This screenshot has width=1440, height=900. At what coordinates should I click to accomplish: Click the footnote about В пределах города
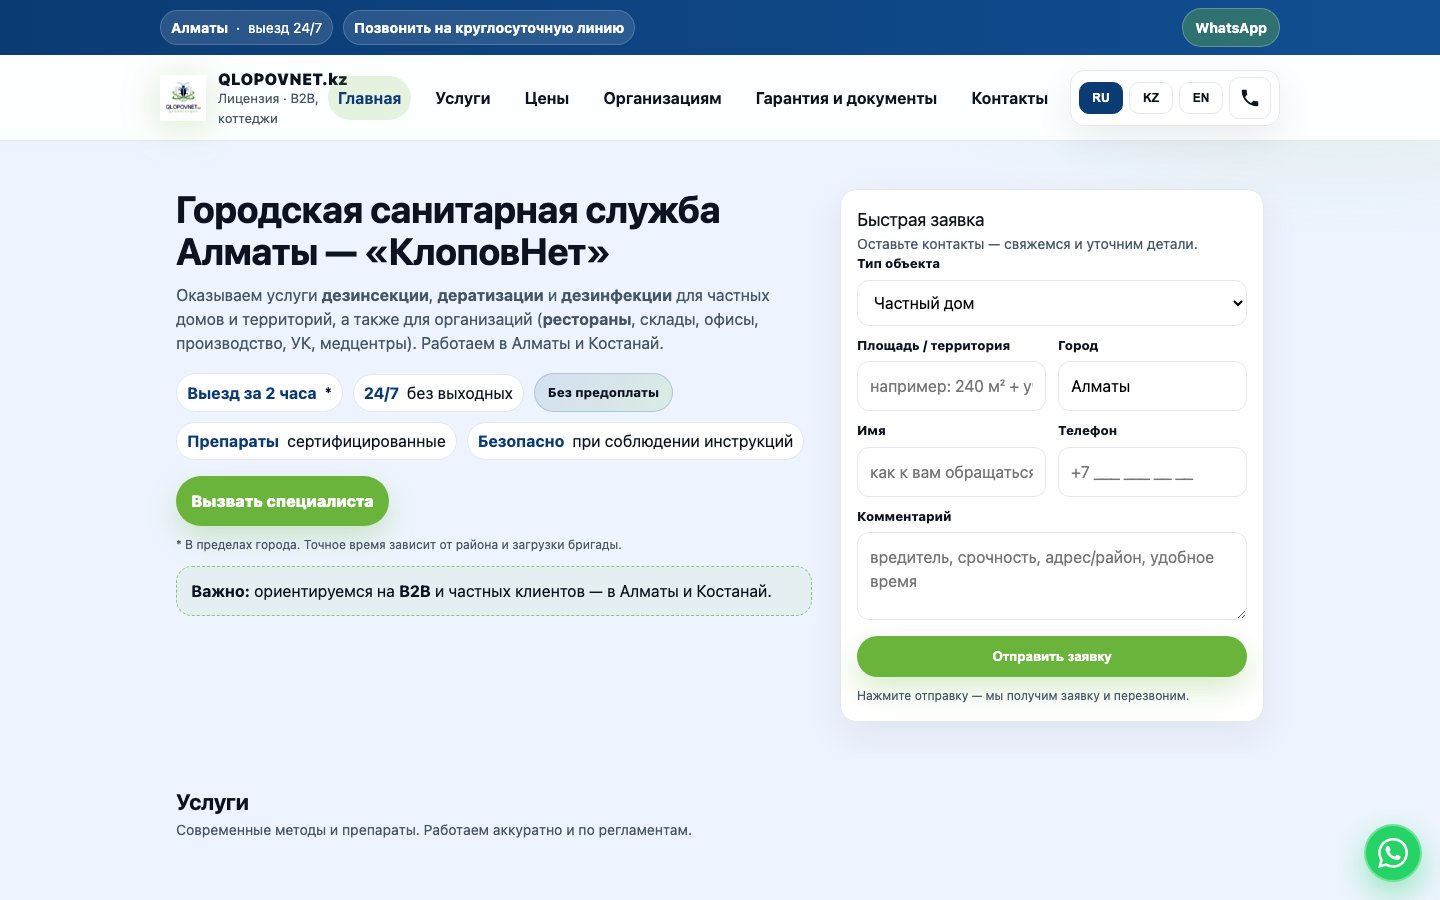coord(399,545)
